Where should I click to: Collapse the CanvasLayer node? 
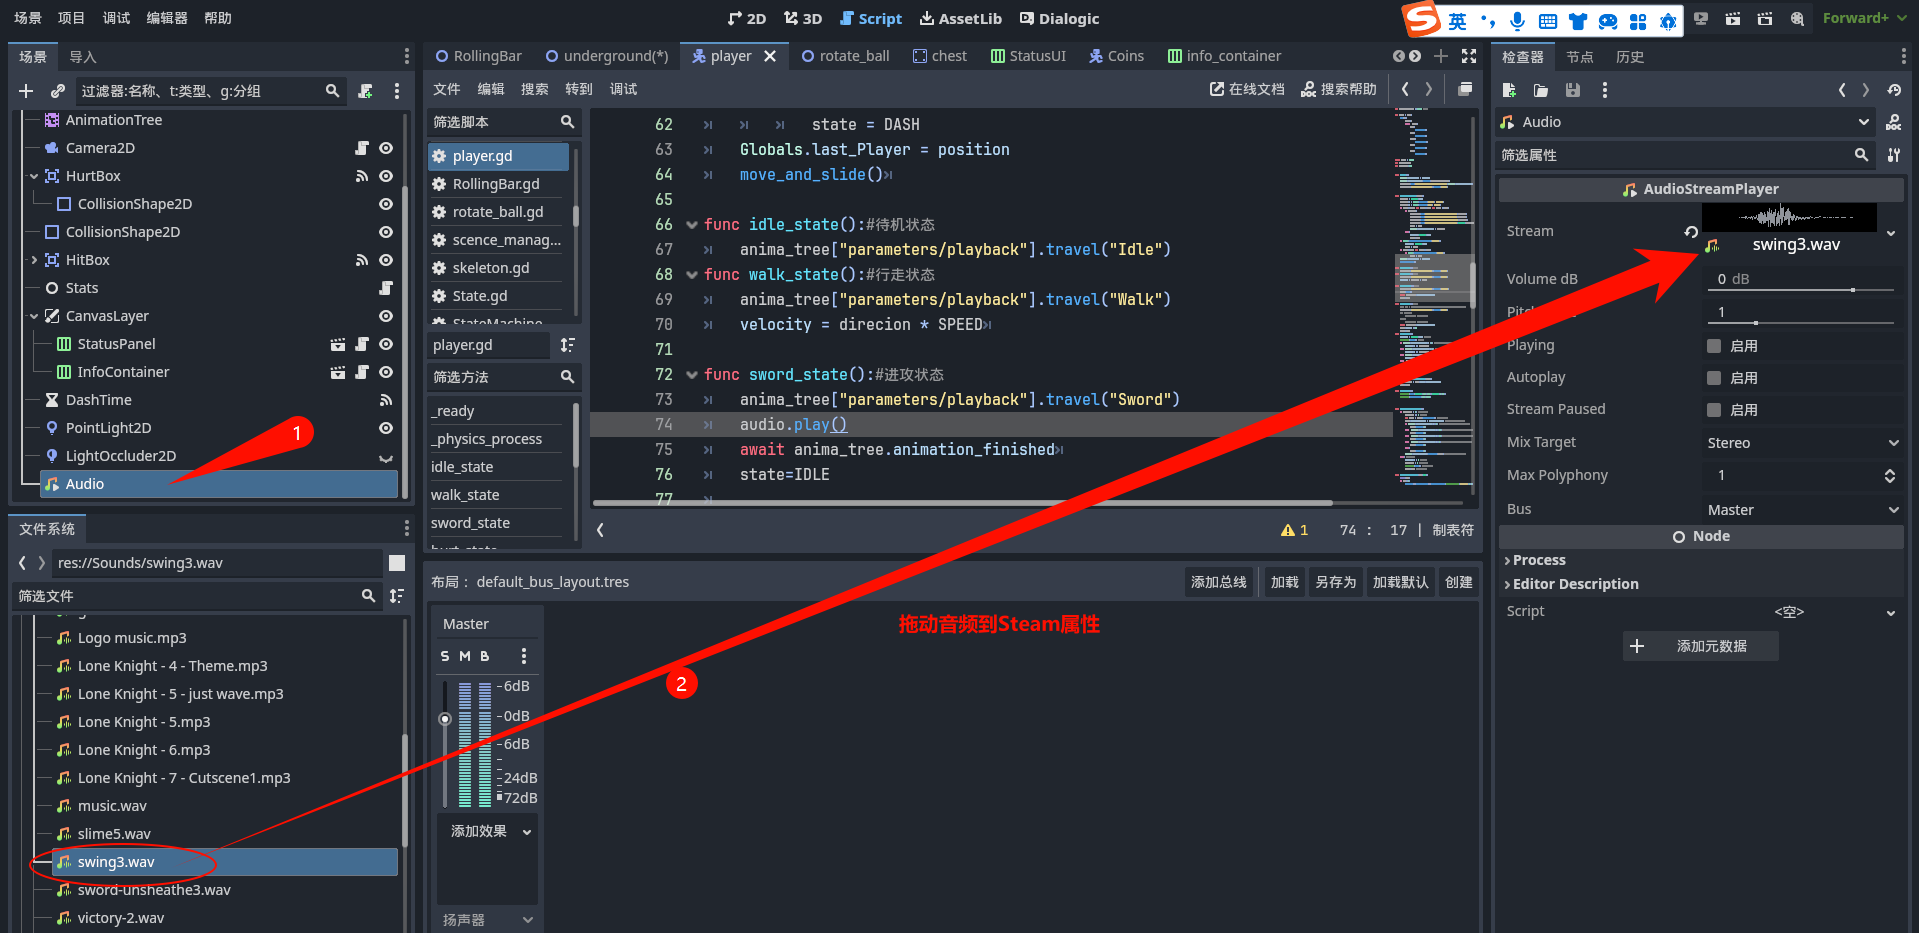point(34,316)
